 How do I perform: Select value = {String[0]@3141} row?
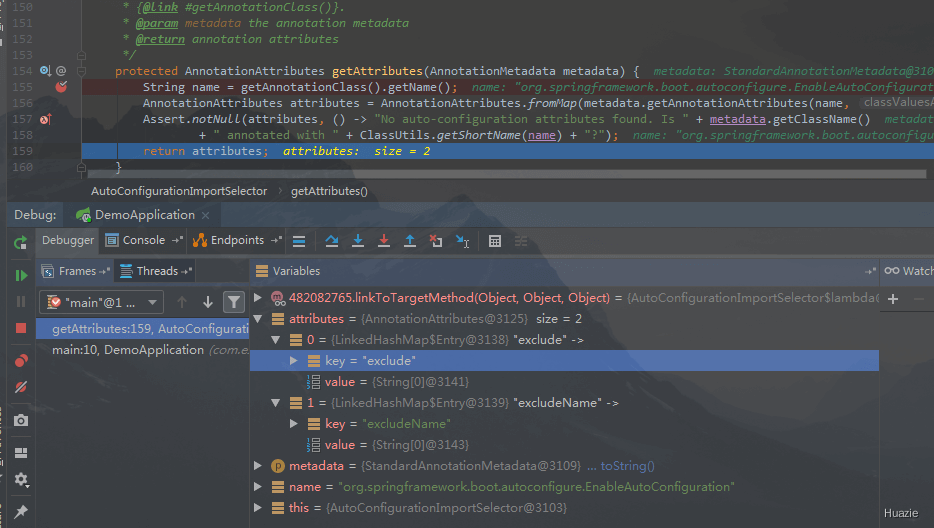click(x=564, y=382)
